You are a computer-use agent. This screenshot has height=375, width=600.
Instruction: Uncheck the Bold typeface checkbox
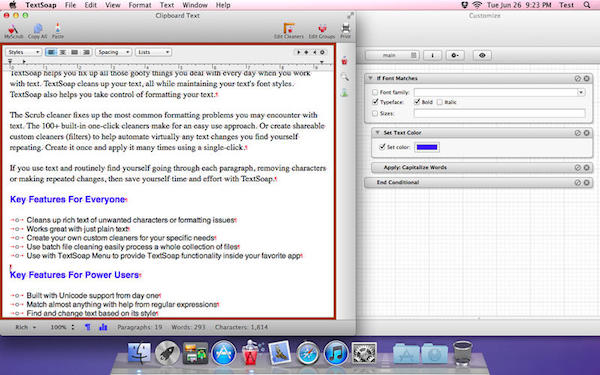coord(417,102)
